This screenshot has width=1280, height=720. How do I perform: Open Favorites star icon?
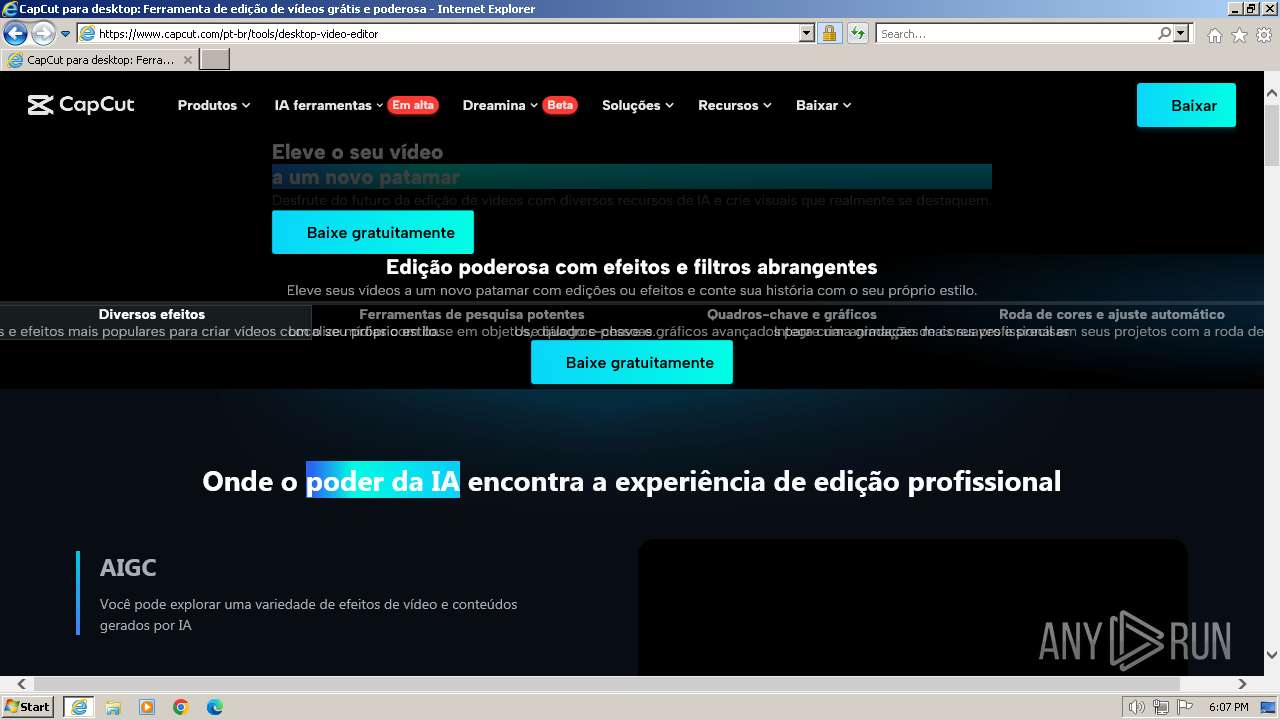point(1239,34)
